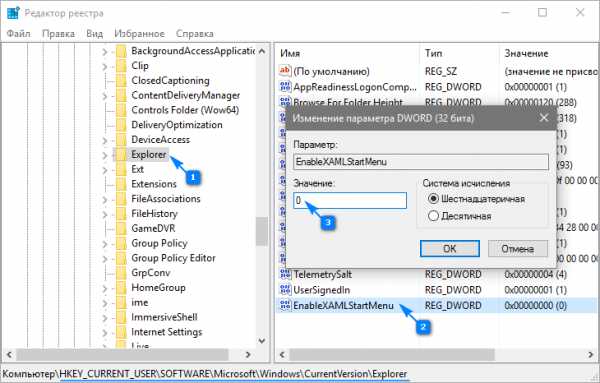
Task: Click the Отмена button
Action: point(518,249)
